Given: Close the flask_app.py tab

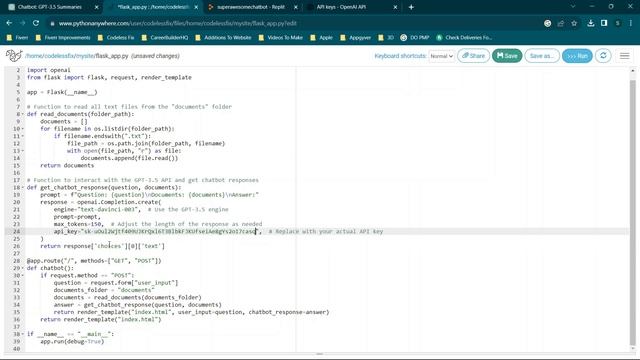Looking at the screenshot, I should [196, 7].
